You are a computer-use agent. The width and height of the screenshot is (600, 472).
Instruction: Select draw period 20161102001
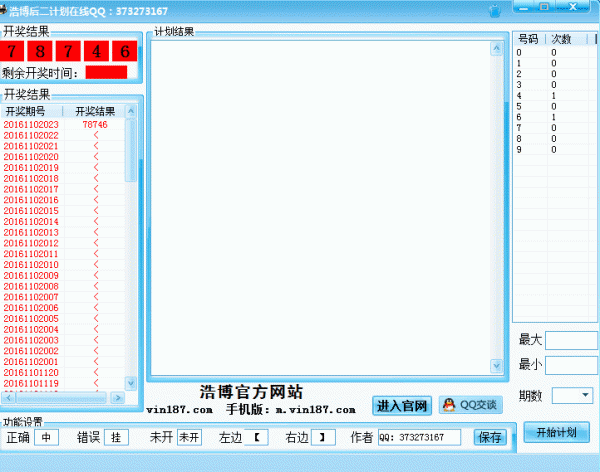tap(31, 362)
